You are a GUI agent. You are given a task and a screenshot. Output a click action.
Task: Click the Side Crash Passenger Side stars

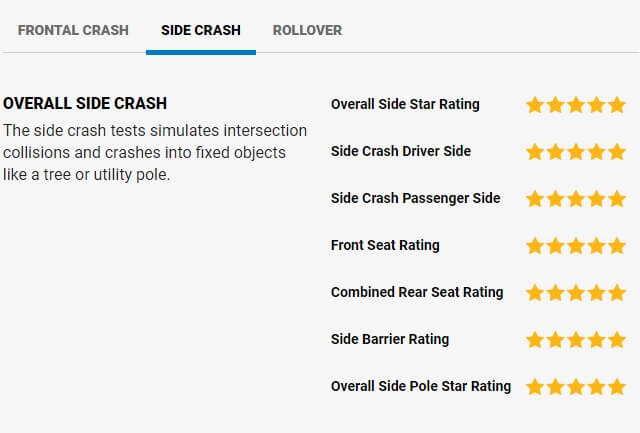(576, 199)
